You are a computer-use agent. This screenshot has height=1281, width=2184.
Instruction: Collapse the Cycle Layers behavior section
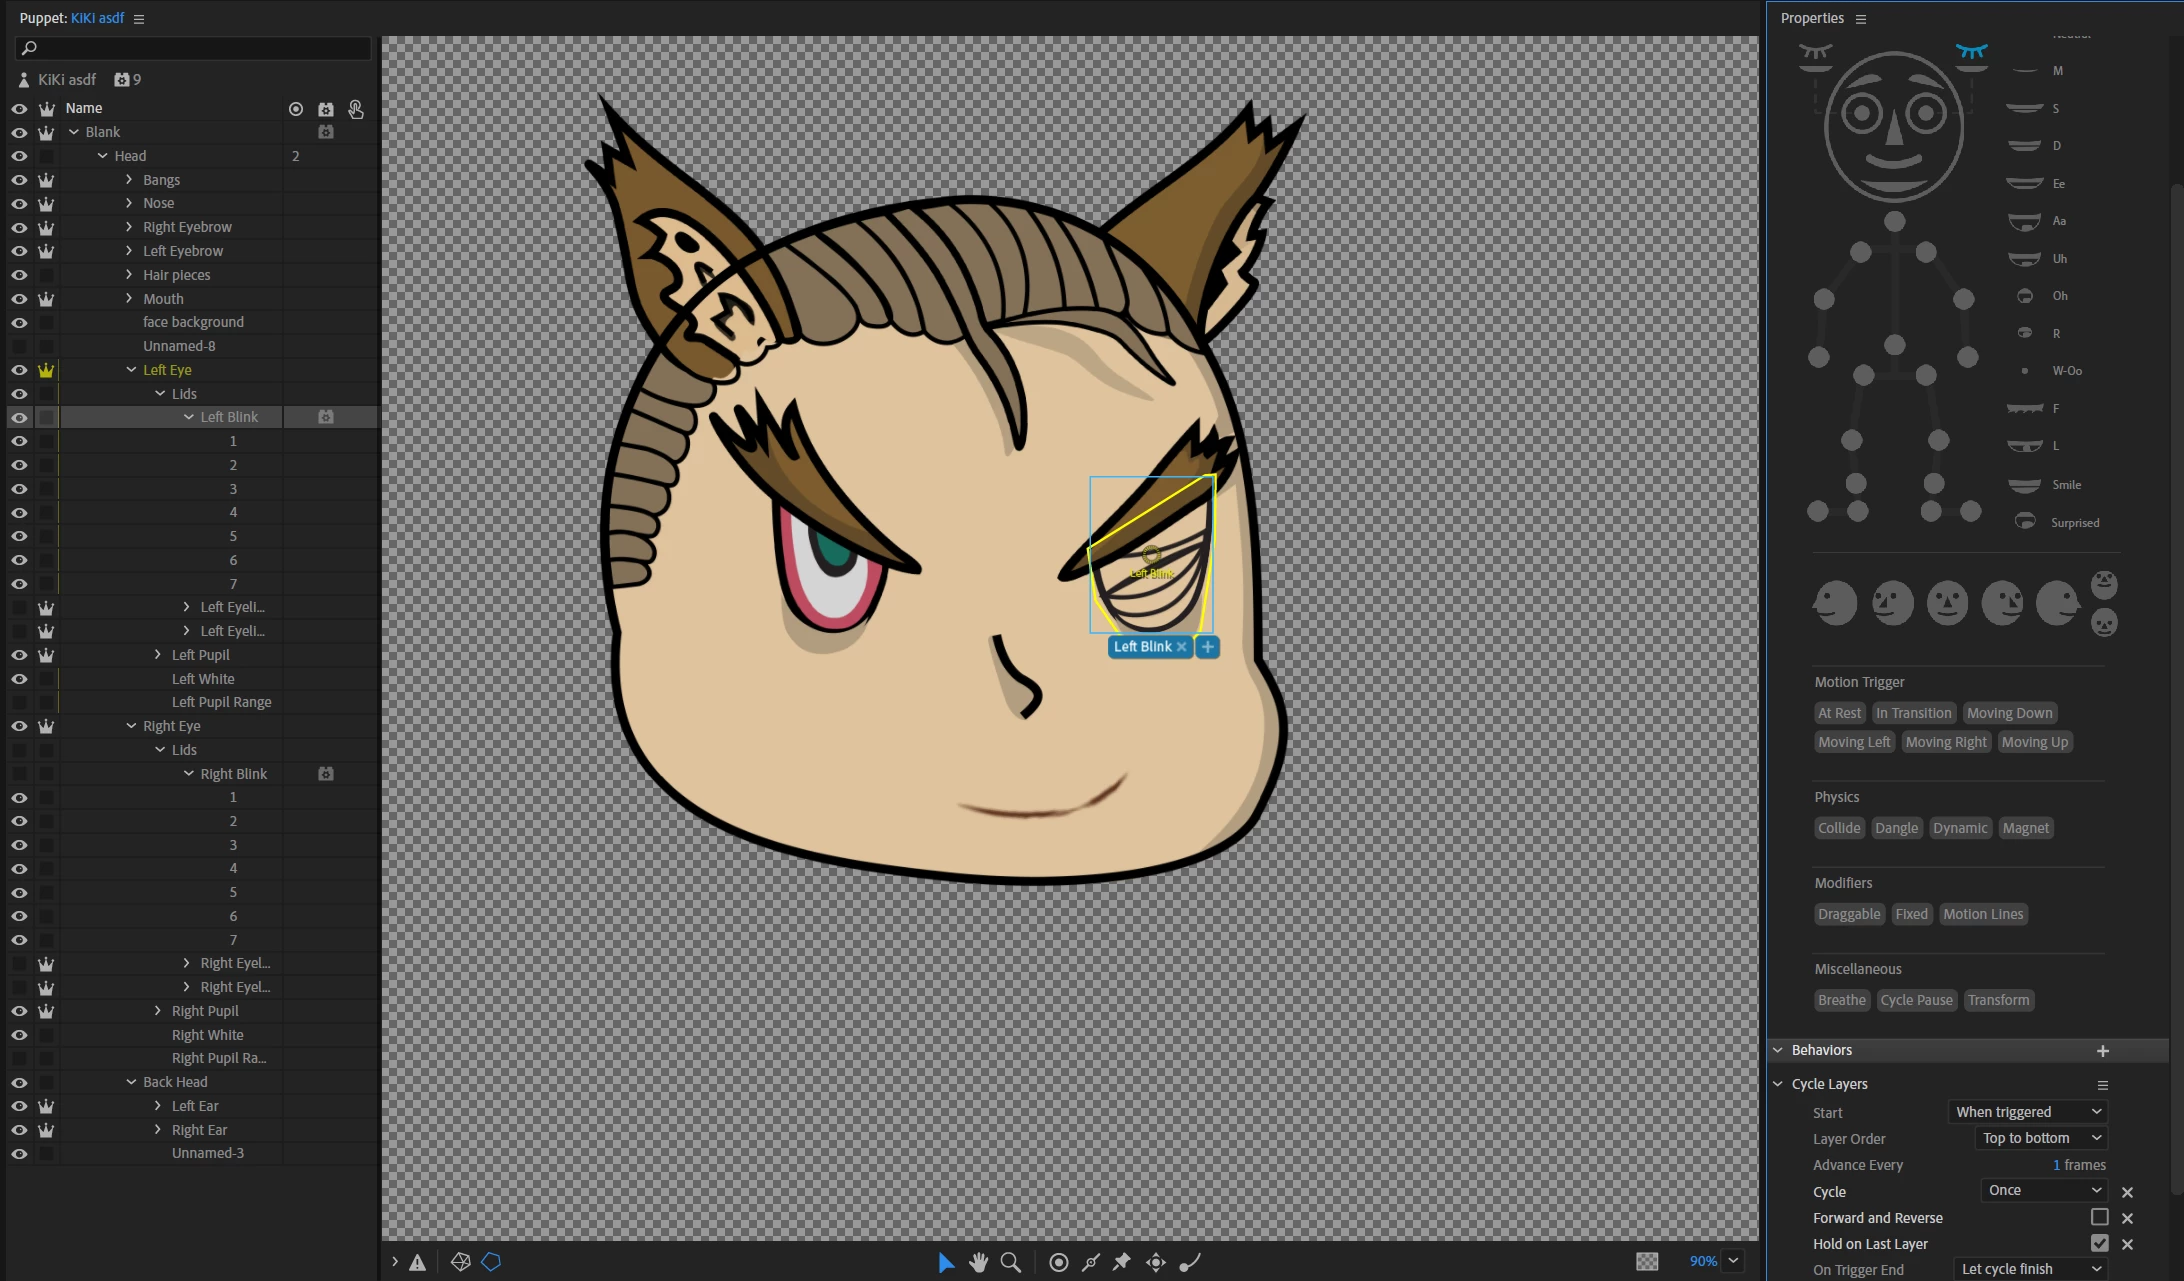coord(1778,1084)
